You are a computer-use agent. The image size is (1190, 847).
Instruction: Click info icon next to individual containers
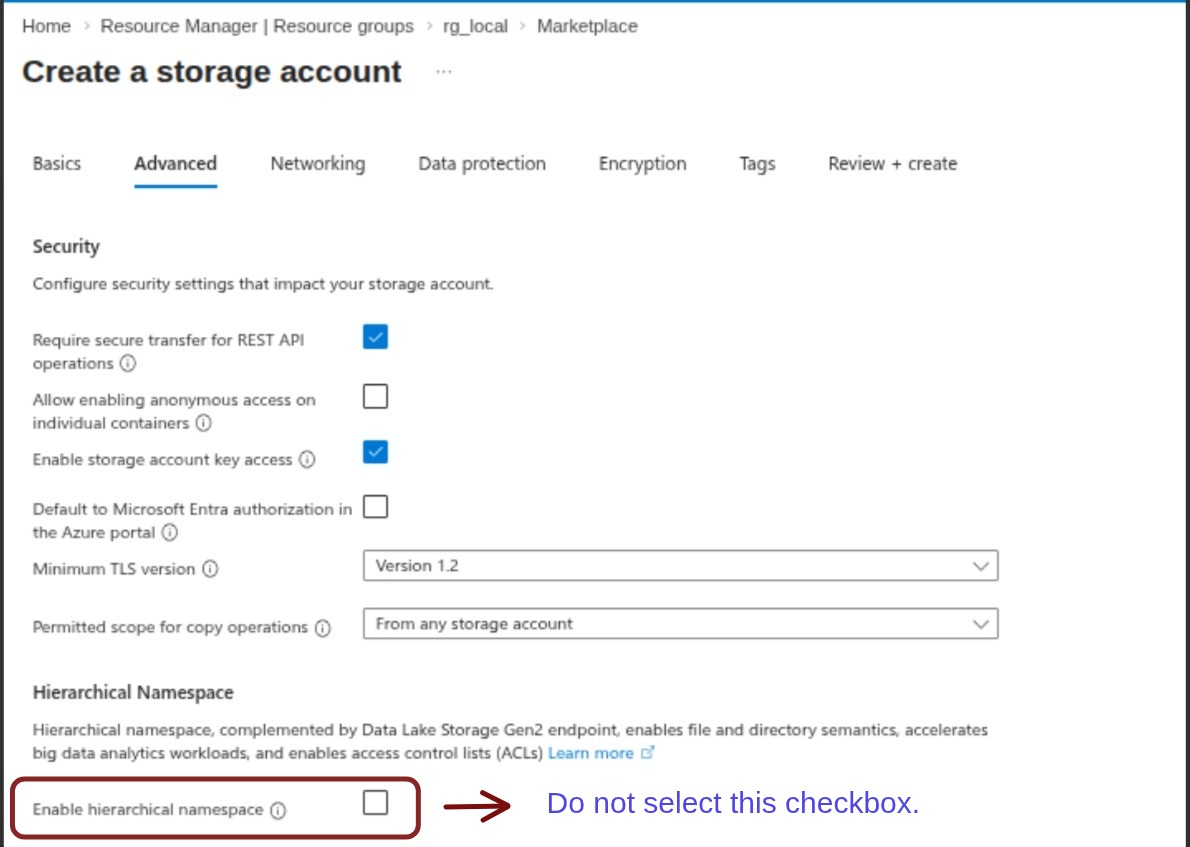click(x=203, y=423)
